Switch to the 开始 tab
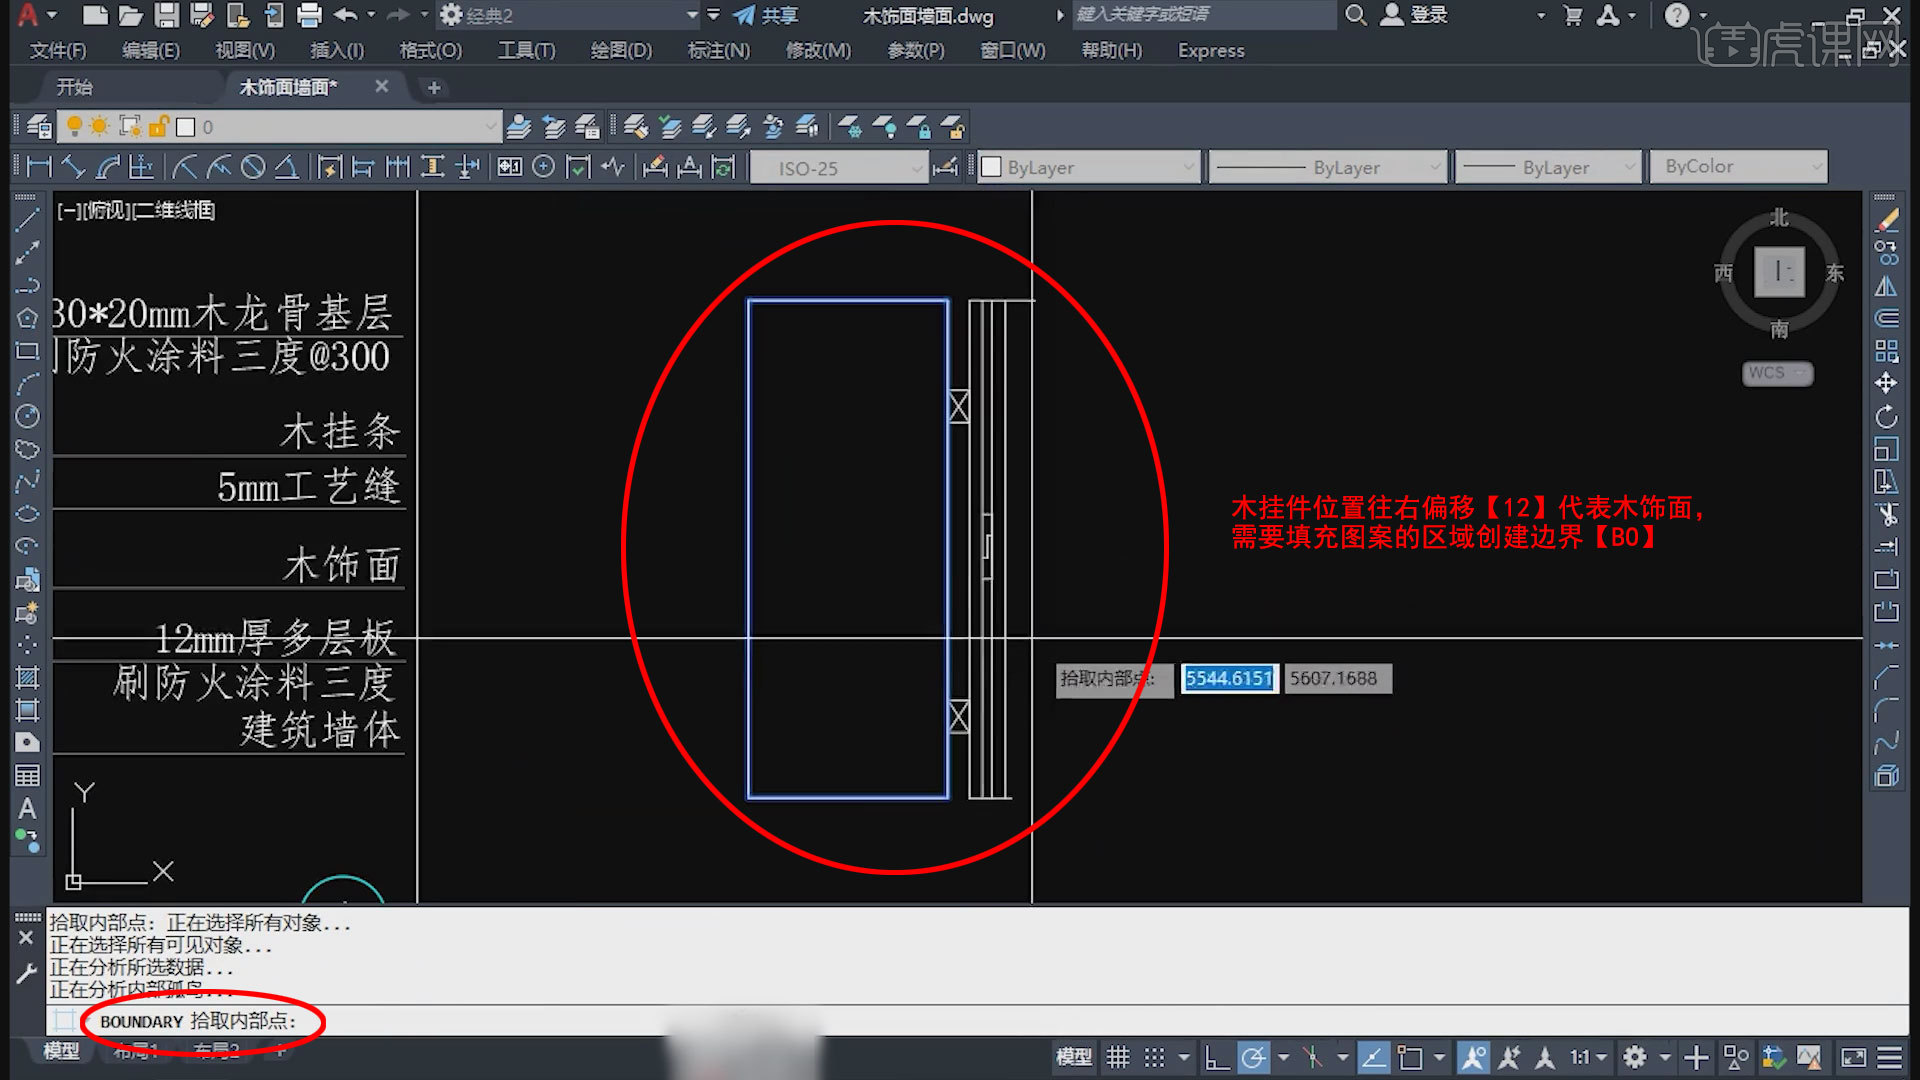Viewport: 1920px width, 1080px height. [x=74, y=87]
